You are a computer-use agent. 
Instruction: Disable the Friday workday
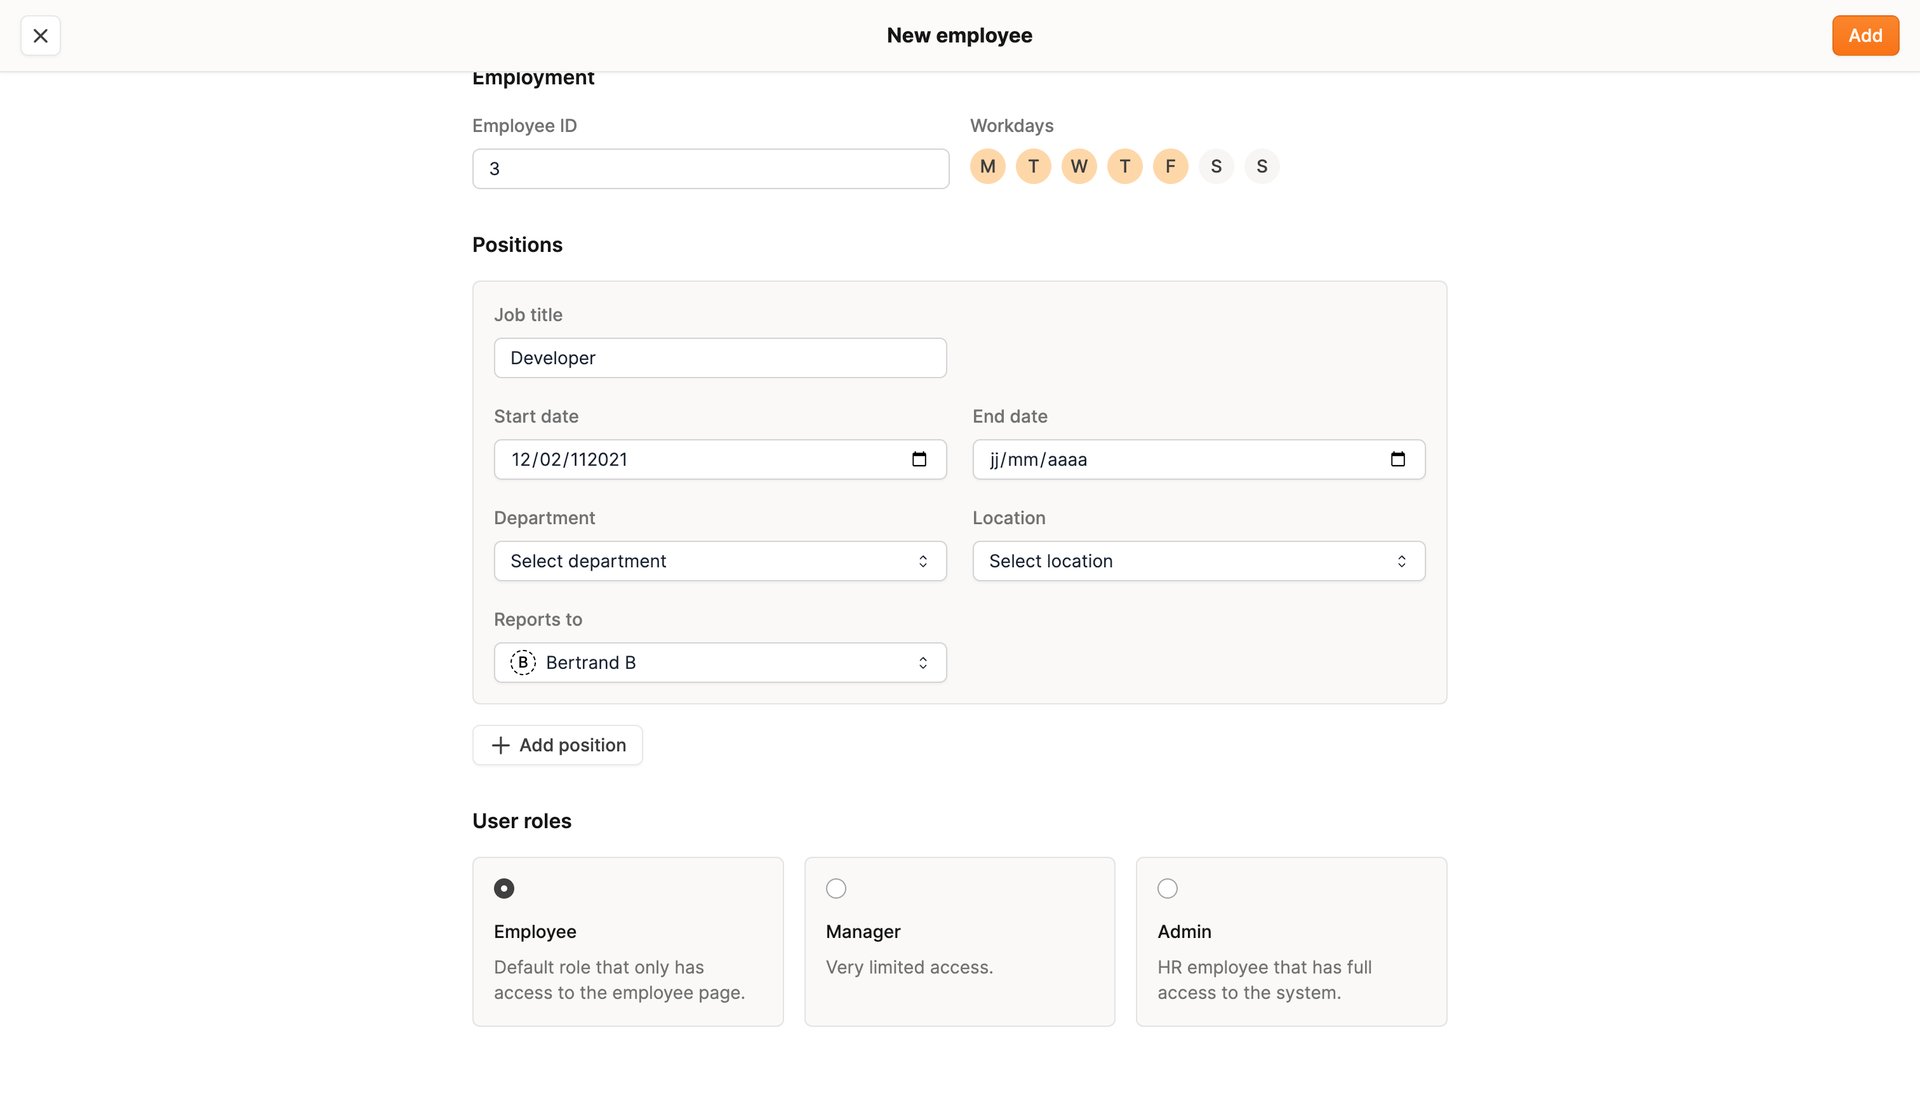click(x=1170, y=166)
